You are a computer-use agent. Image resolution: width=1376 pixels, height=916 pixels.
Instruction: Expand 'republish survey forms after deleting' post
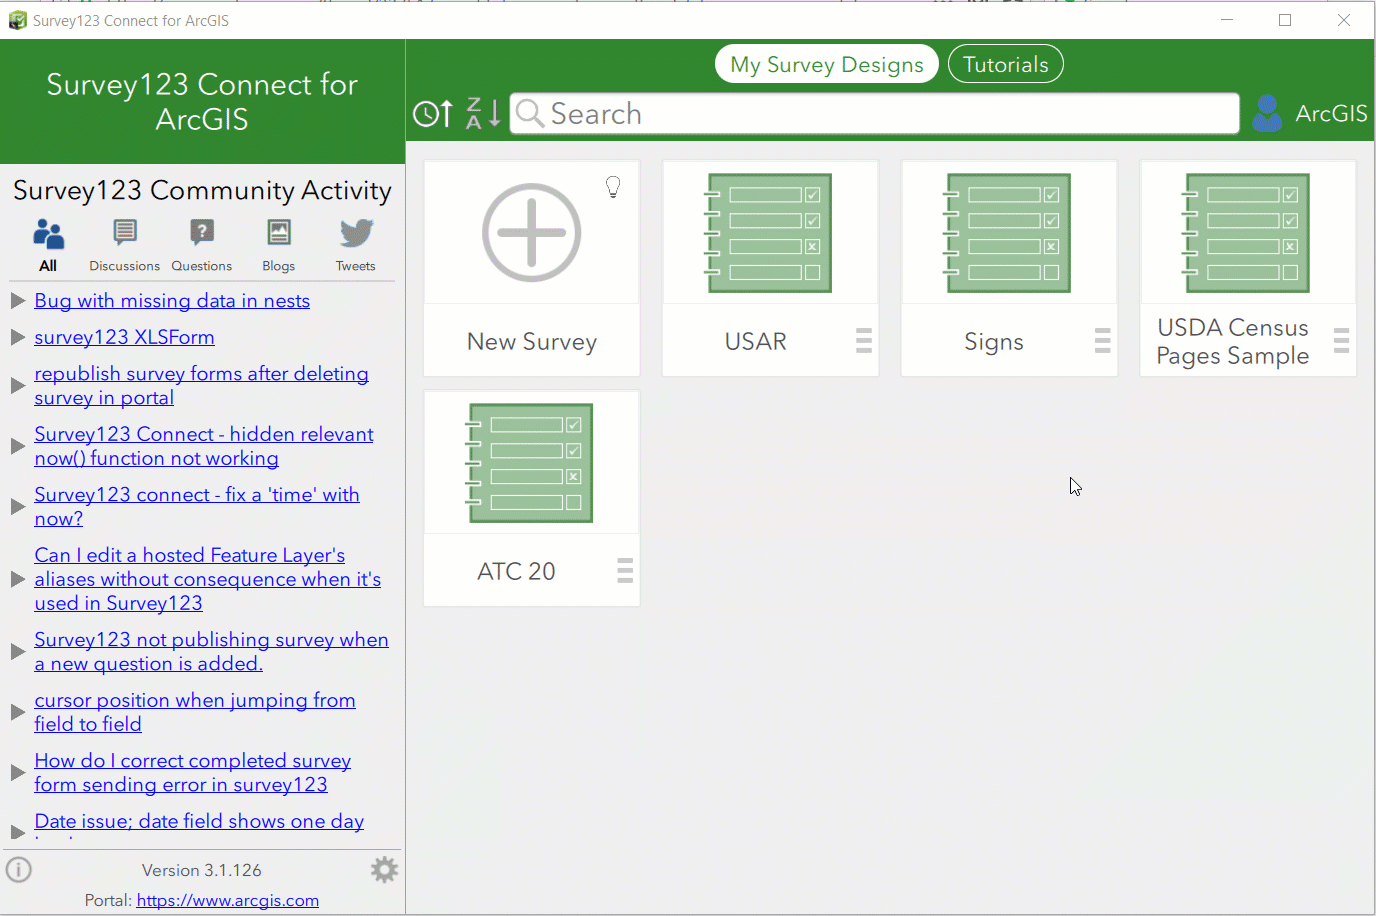tap(17, 385)
